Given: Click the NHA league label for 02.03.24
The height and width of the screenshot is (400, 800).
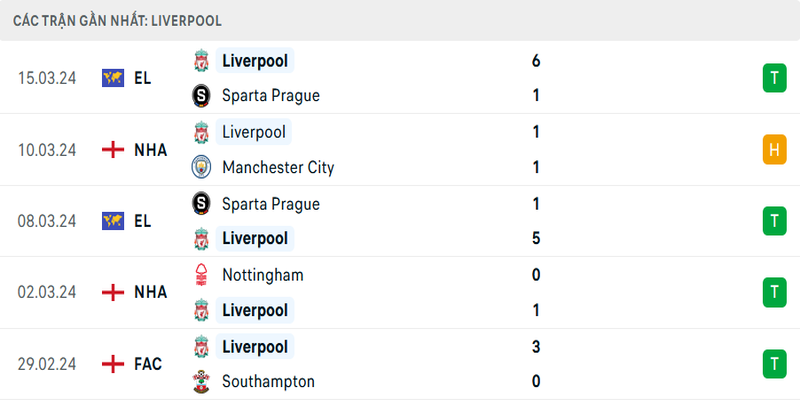Looking at the screenshot, I should (149, 292).
